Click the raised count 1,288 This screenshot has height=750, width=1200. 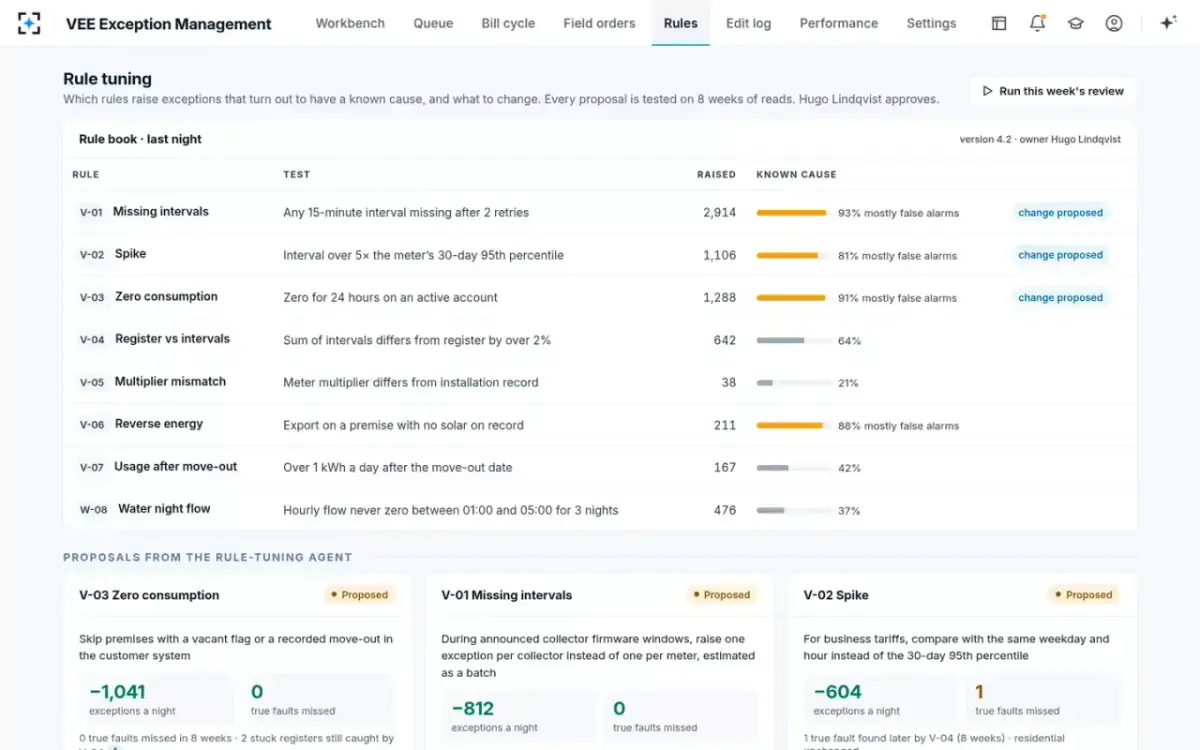pyautogui.click(x=720, y=297)
